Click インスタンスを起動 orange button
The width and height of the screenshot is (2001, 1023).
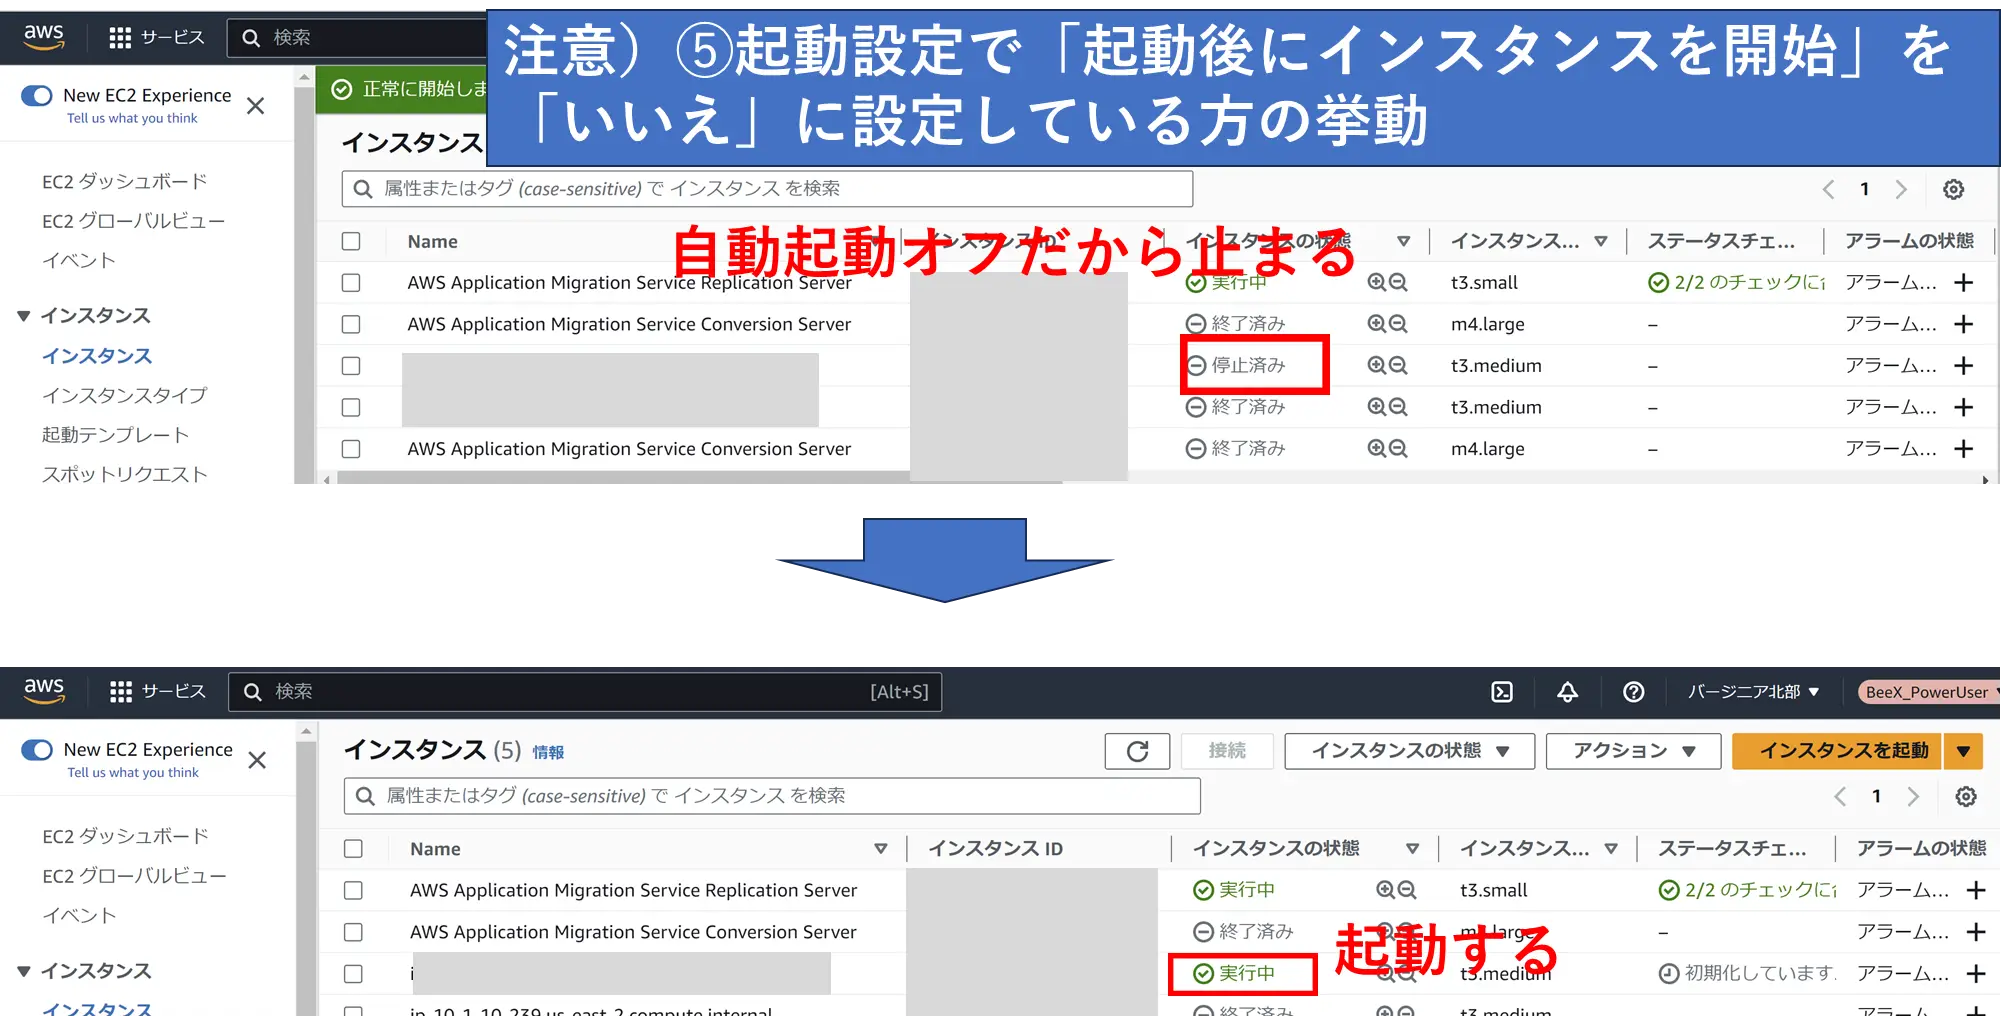pos(1837,751)
